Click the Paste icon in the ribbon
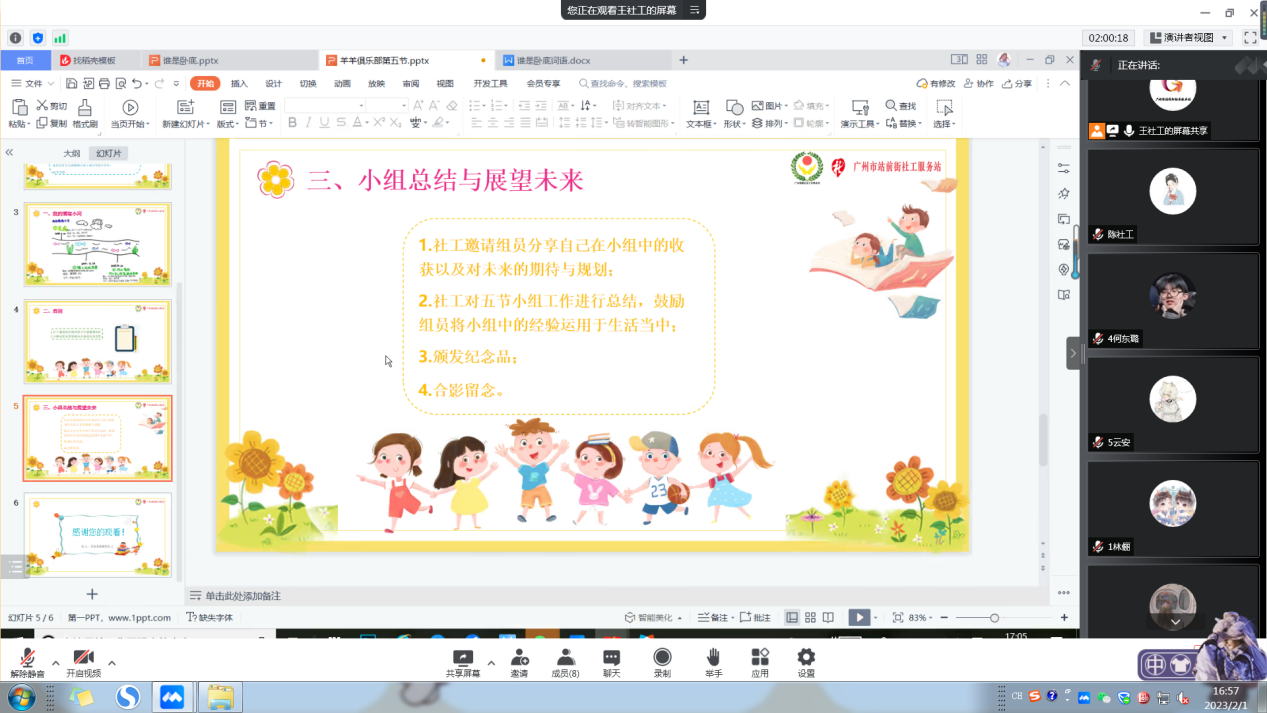This screenshot has width=1267, height=713. coord(18,107)
